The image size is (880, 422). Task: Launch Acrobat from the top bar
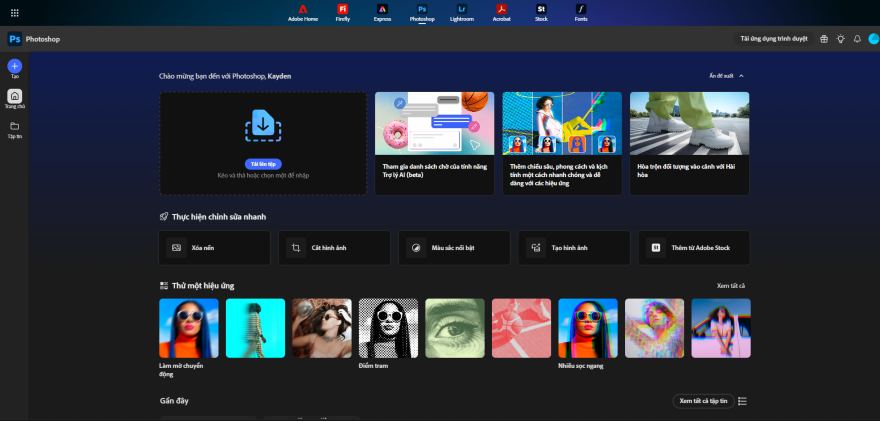502,13
